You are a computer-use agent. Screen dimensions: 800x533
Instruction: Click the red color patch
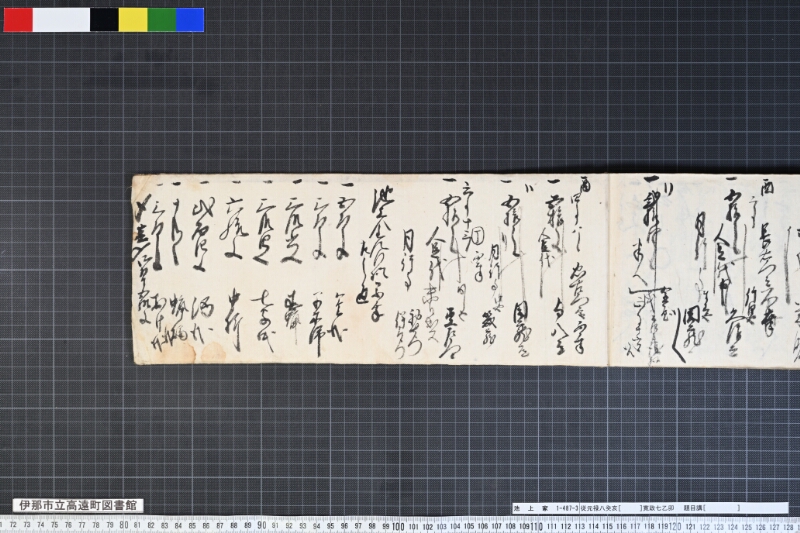(18, 20)
